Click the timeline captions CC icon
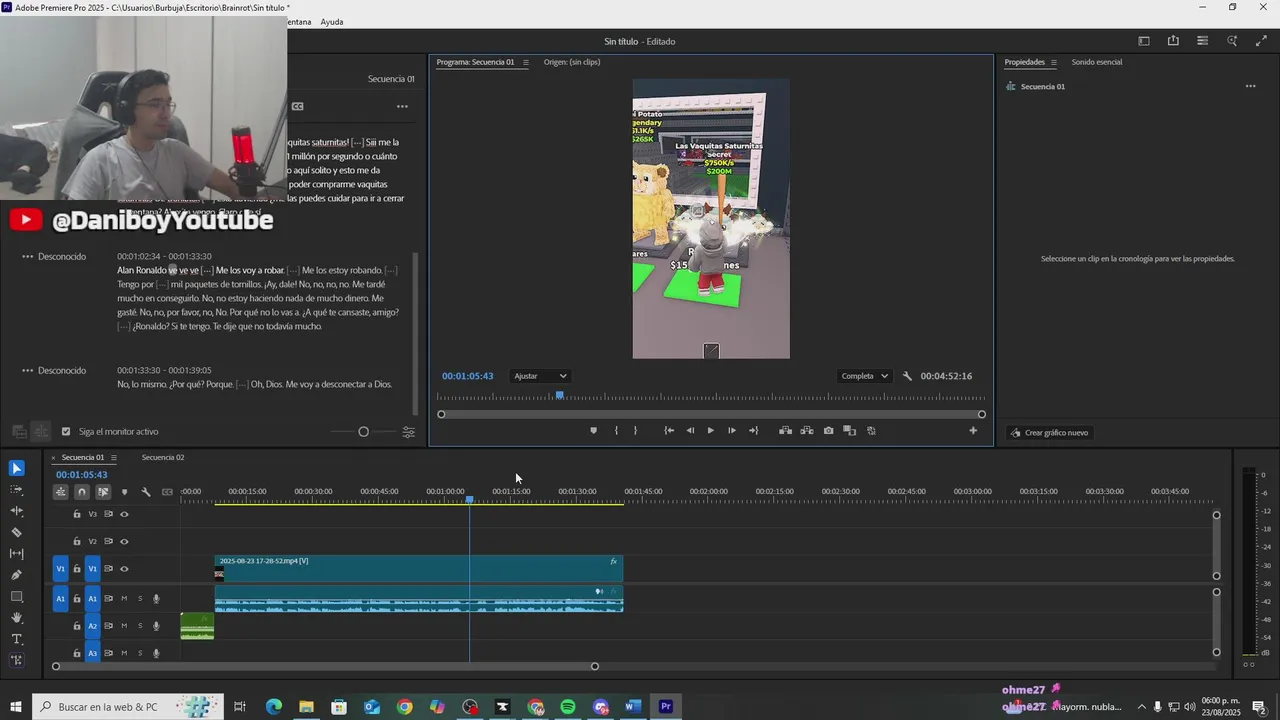 [x=167, y=492]
